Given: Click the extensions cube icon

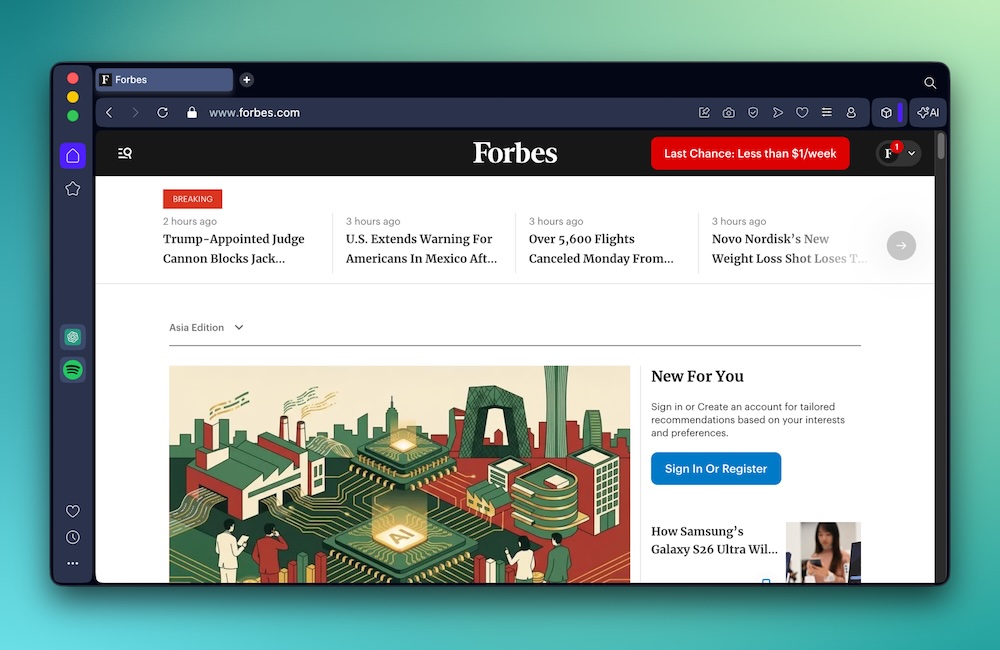Looking at the screenshot, I should coord(886,113).
